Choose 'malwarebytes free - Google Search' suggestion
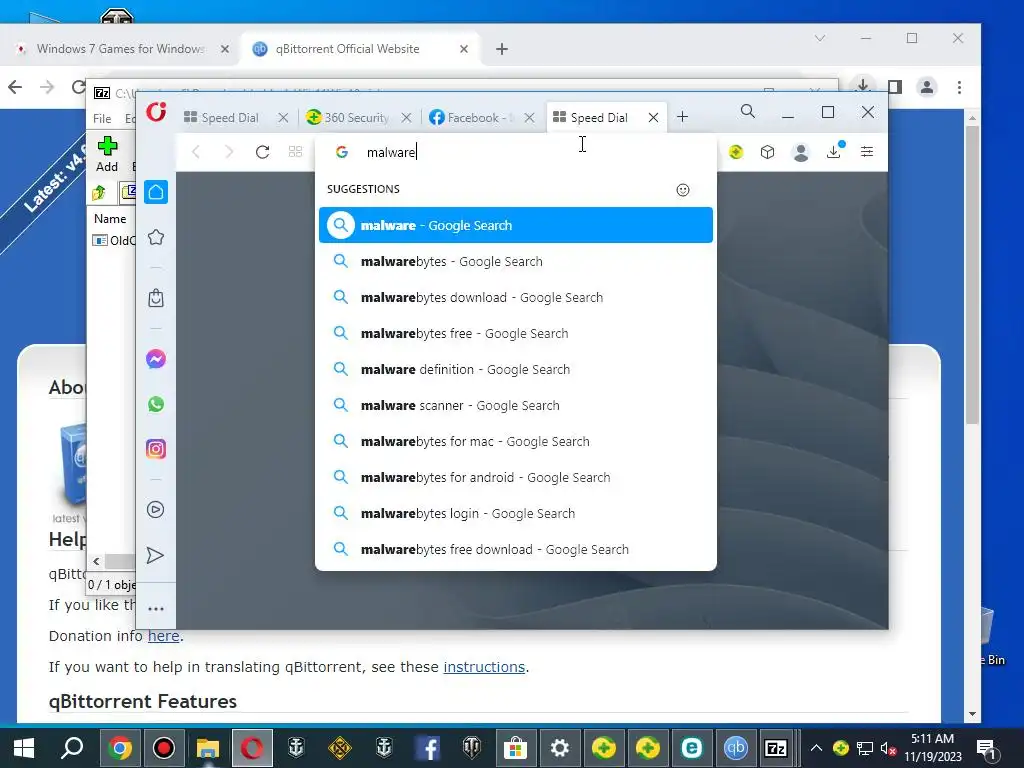 pyautogui.click(x=516, y=333)
